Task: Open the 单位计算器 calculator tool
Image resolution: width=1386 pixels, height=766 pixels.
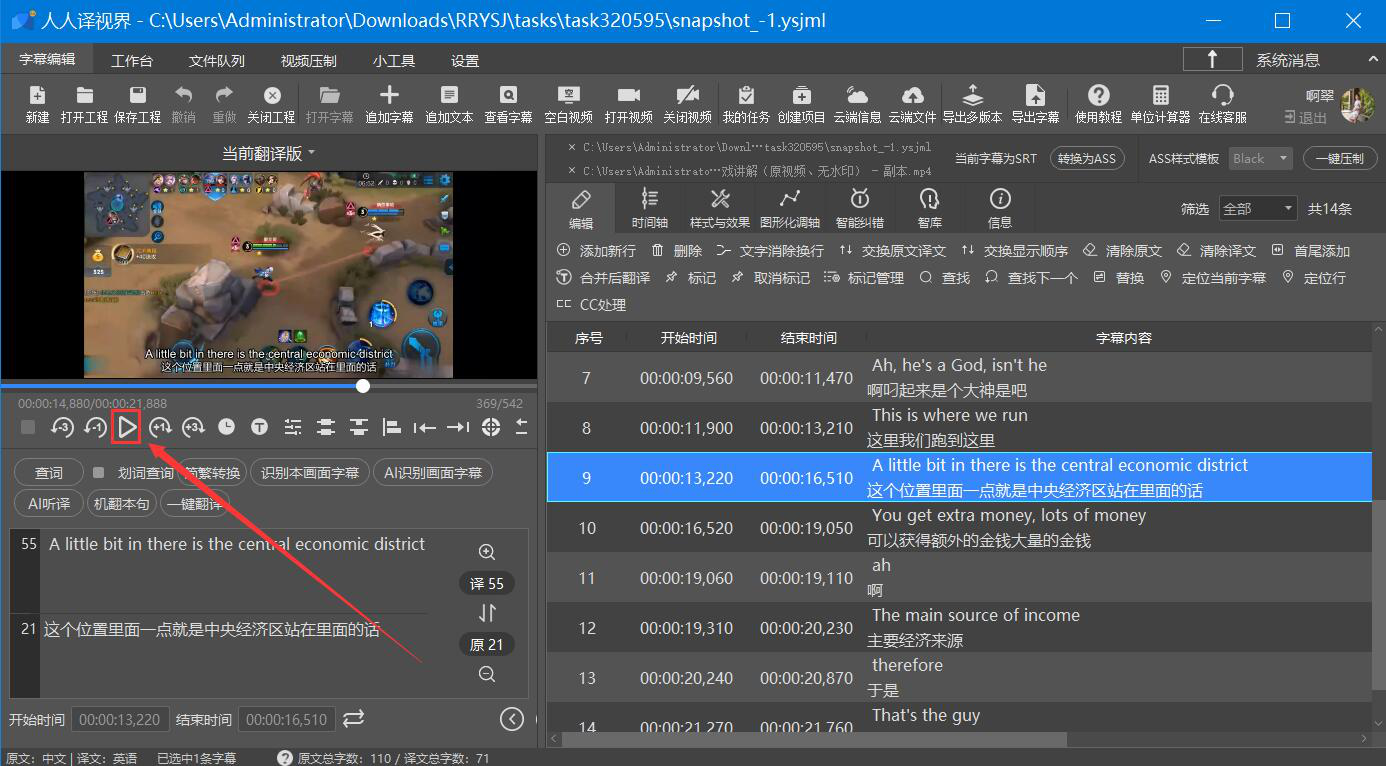Action: tap(1160, 96)
